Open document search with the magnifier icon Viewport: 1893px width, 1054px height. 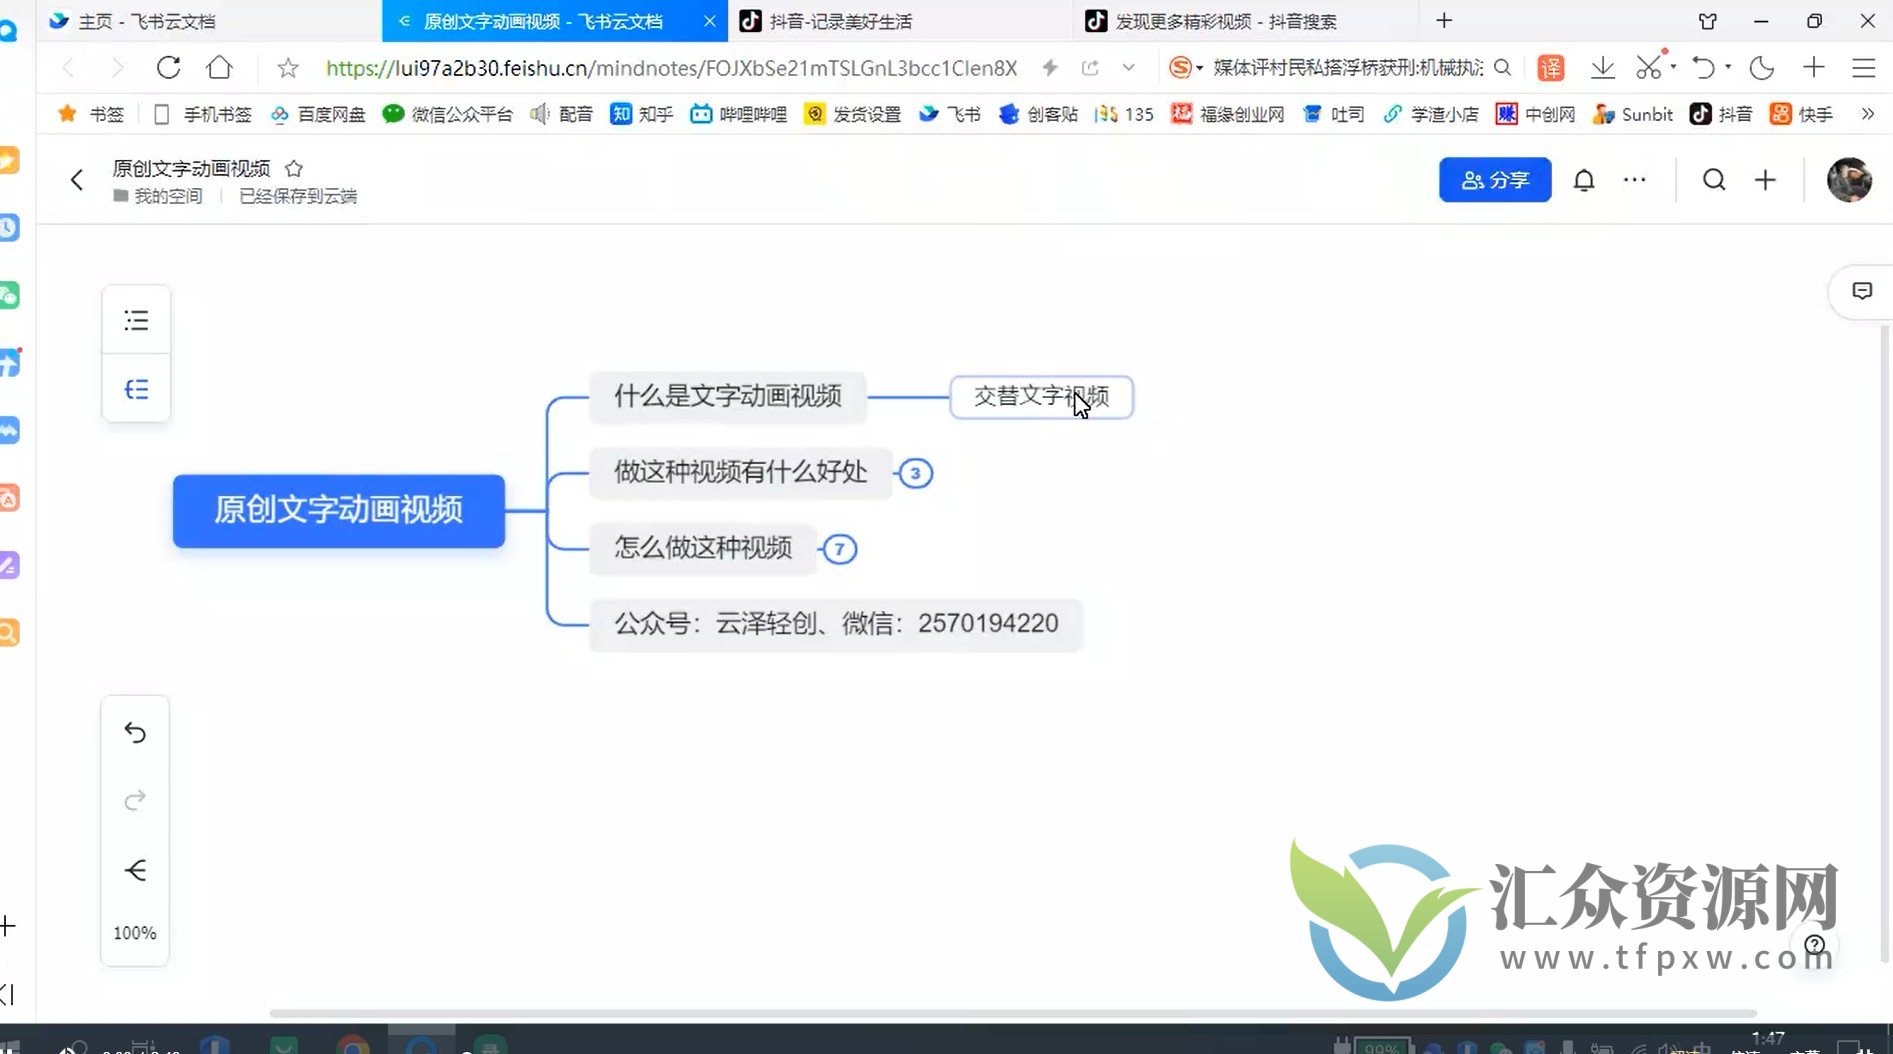pos(1714,180)
